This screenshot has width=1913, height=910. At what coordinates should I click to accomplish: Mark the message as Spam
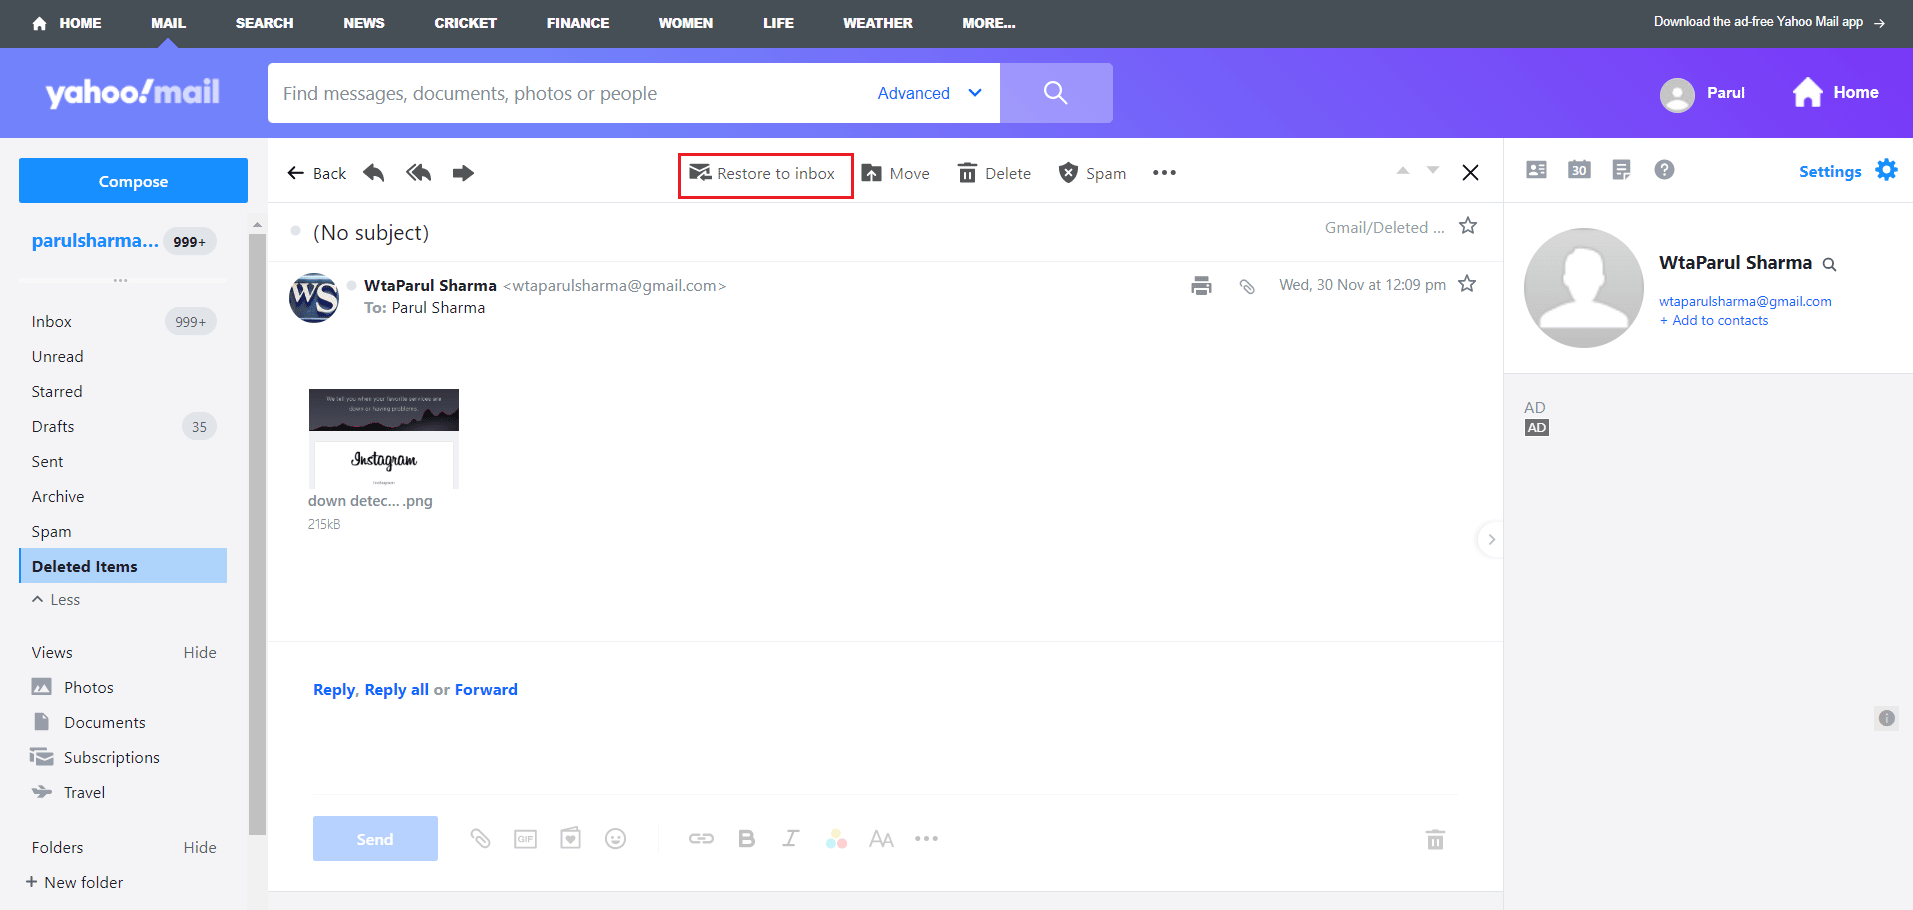click(x=1092, y=174)
